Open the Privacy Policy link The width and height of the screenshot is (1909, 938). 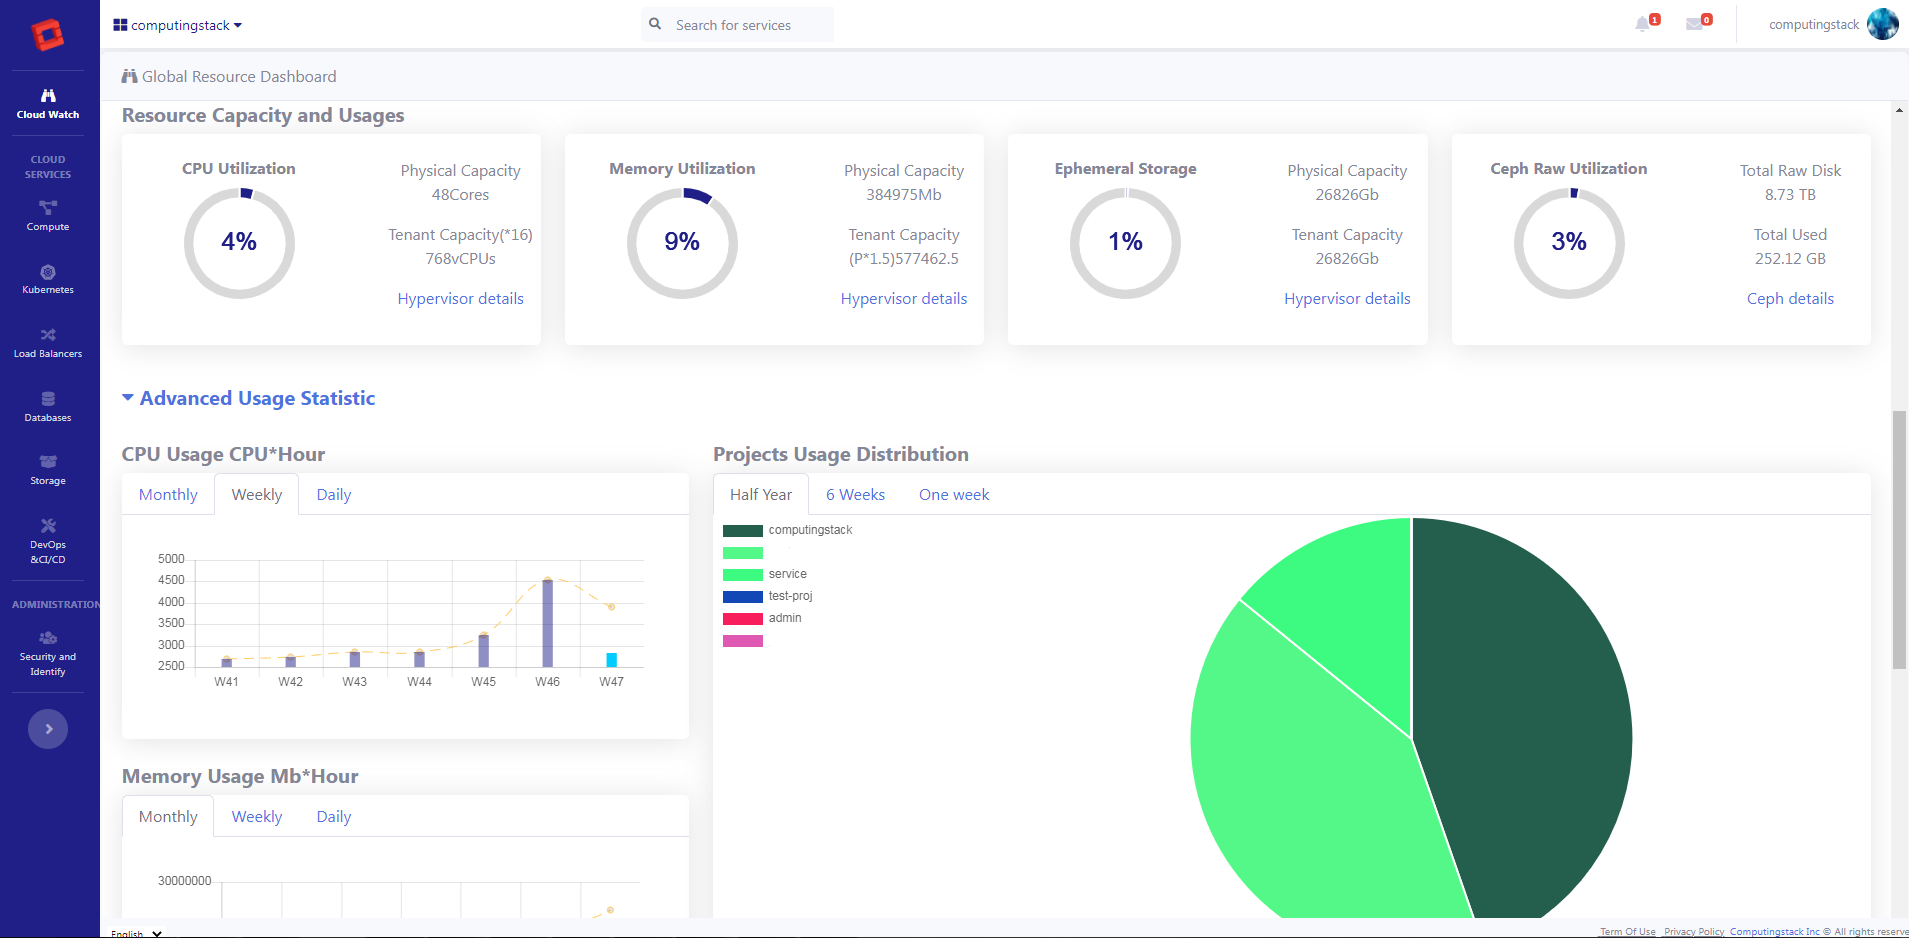tap(1694, 932)
